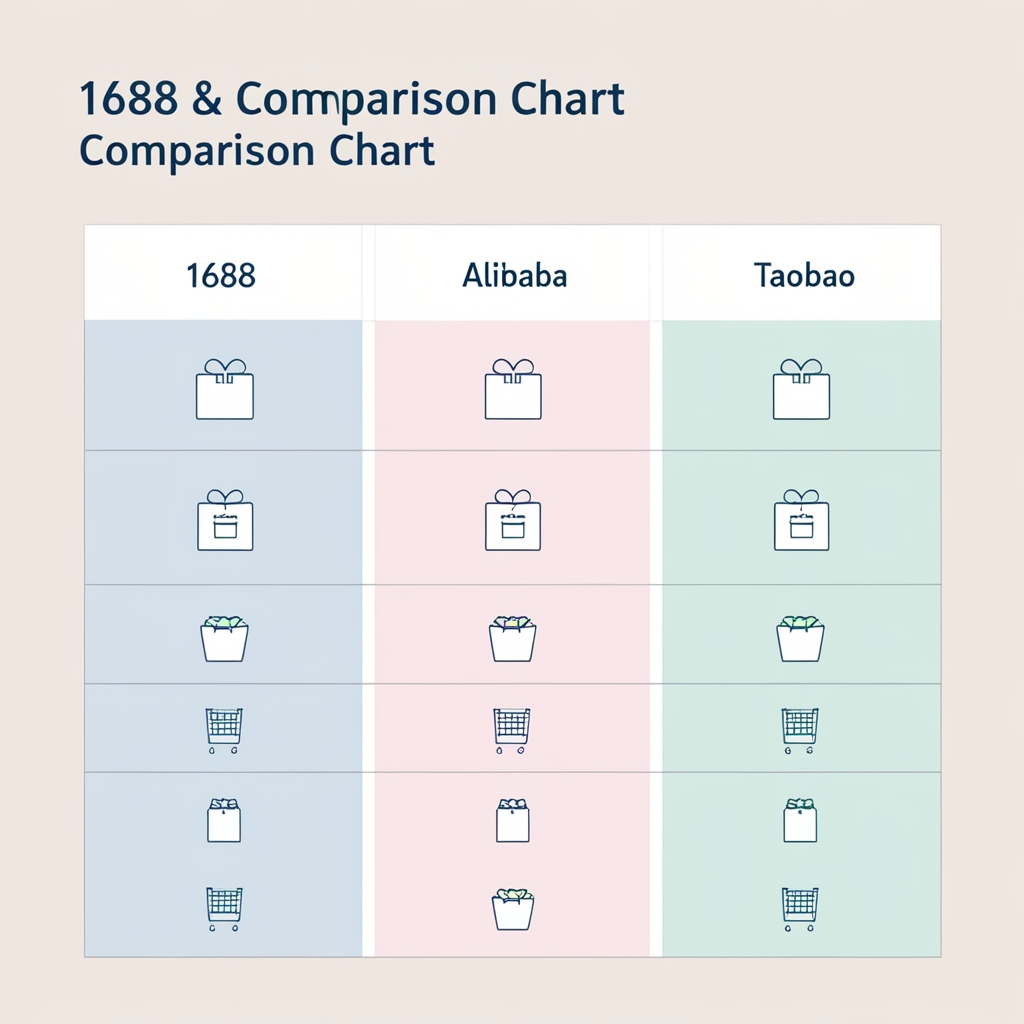The height and width of the screenshot is (1024, 1024).
Task: Select the third-row grocery basket icon under Alibaba
Action: (512, 638)
